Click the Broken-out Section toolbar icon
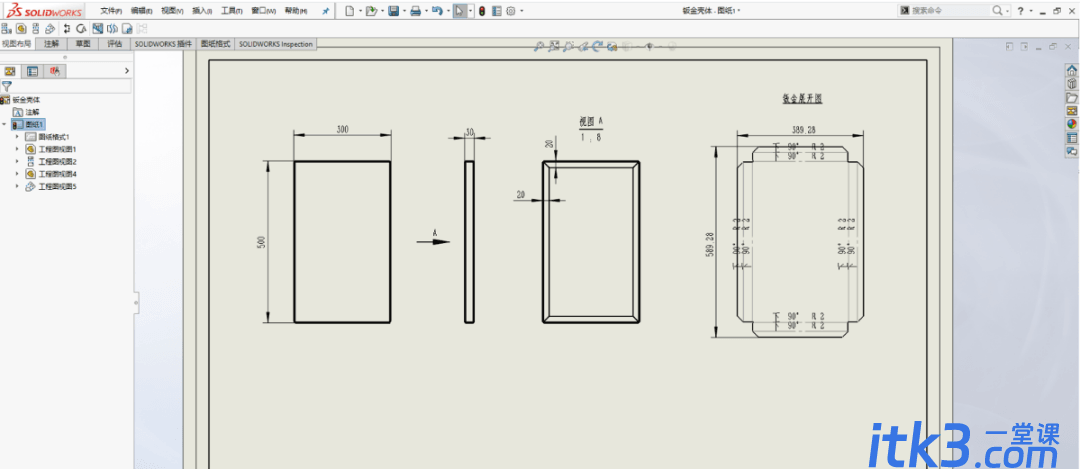 click(x=97, y=28)
